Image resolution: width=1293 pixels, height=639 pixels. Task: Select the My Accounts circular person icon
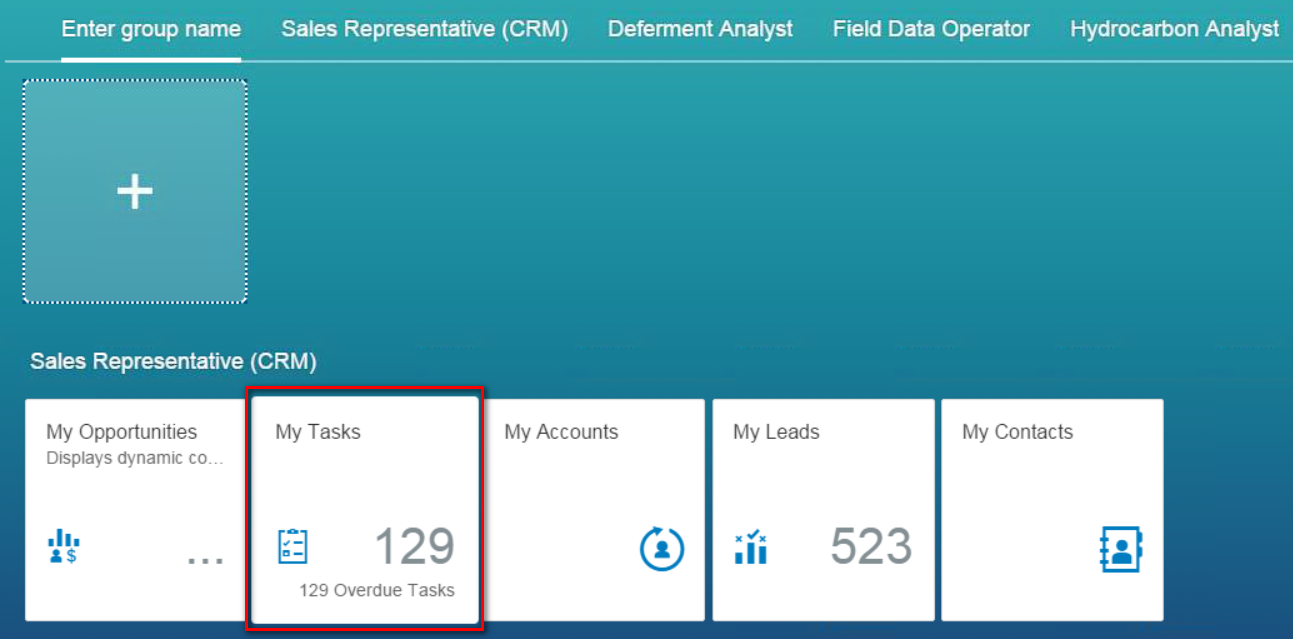(x=662, y=548)
